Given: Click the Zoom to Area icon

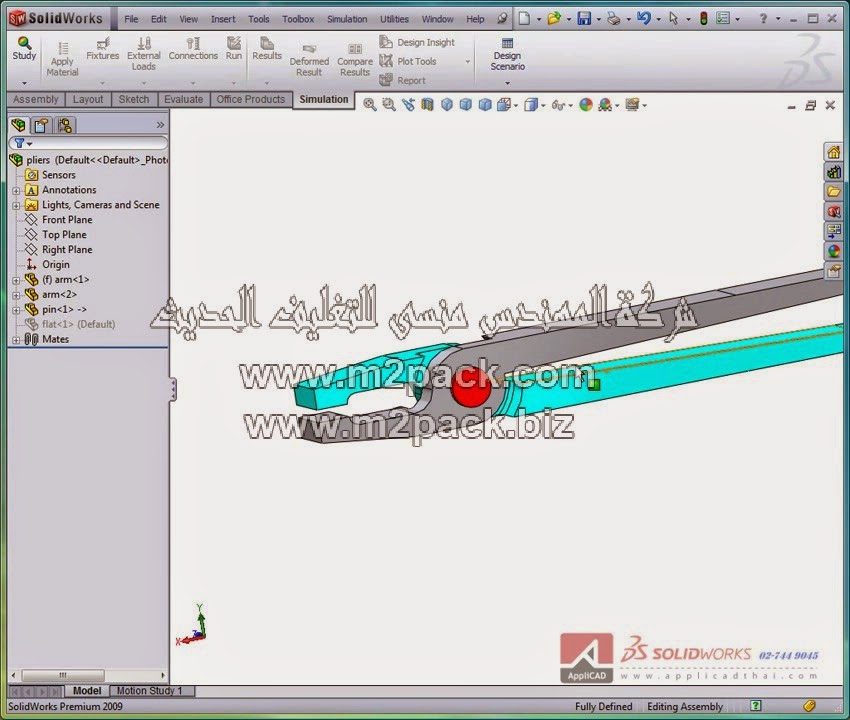Looking at the screenshot, I should coord(389,105).
